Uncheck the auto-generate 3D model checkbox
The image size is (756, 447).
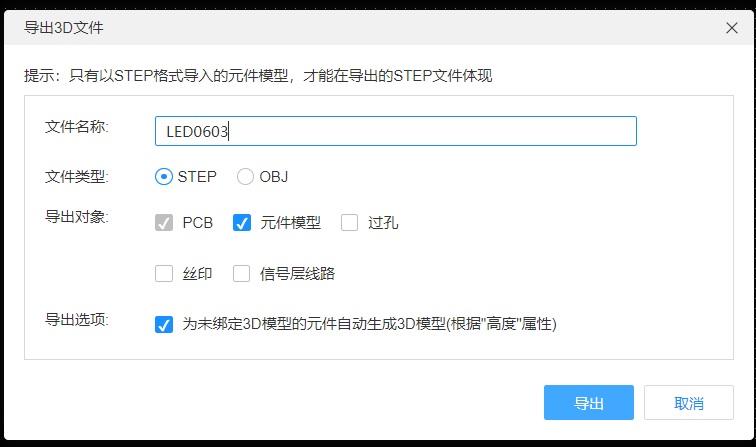coord(164,324)
